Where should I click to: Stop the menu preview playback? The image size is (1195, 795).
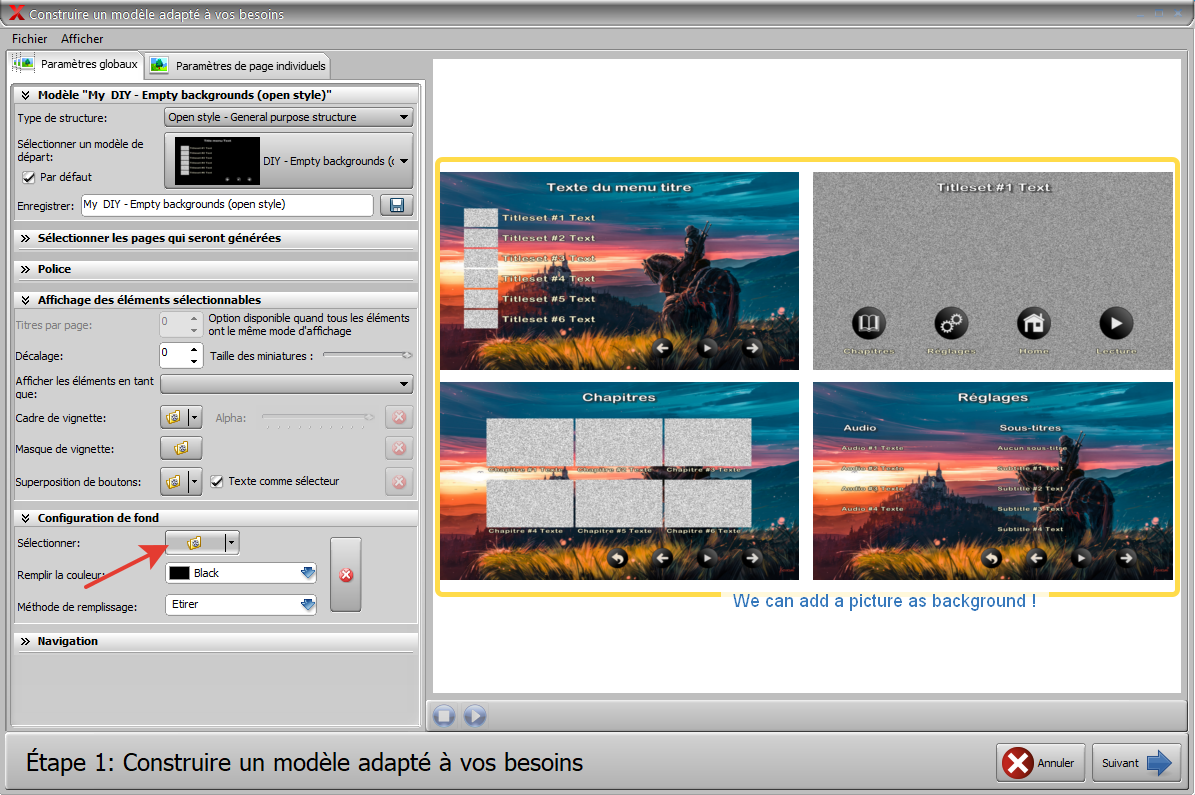[444, 716]
